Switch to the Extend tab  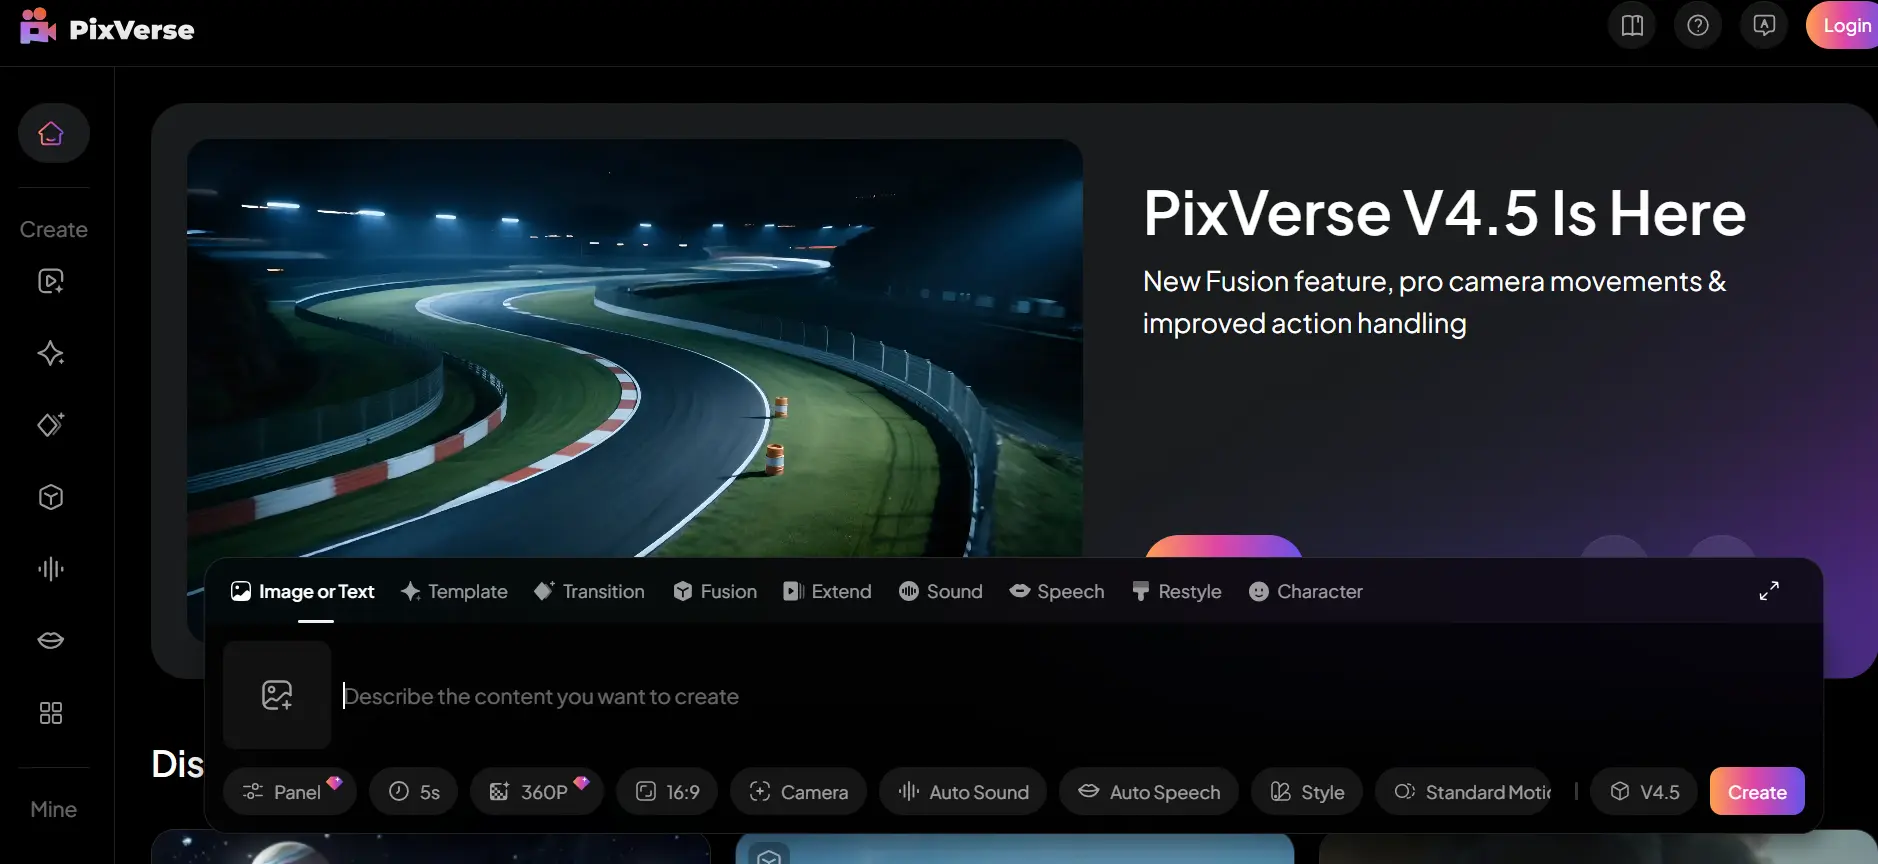[827, 592]
